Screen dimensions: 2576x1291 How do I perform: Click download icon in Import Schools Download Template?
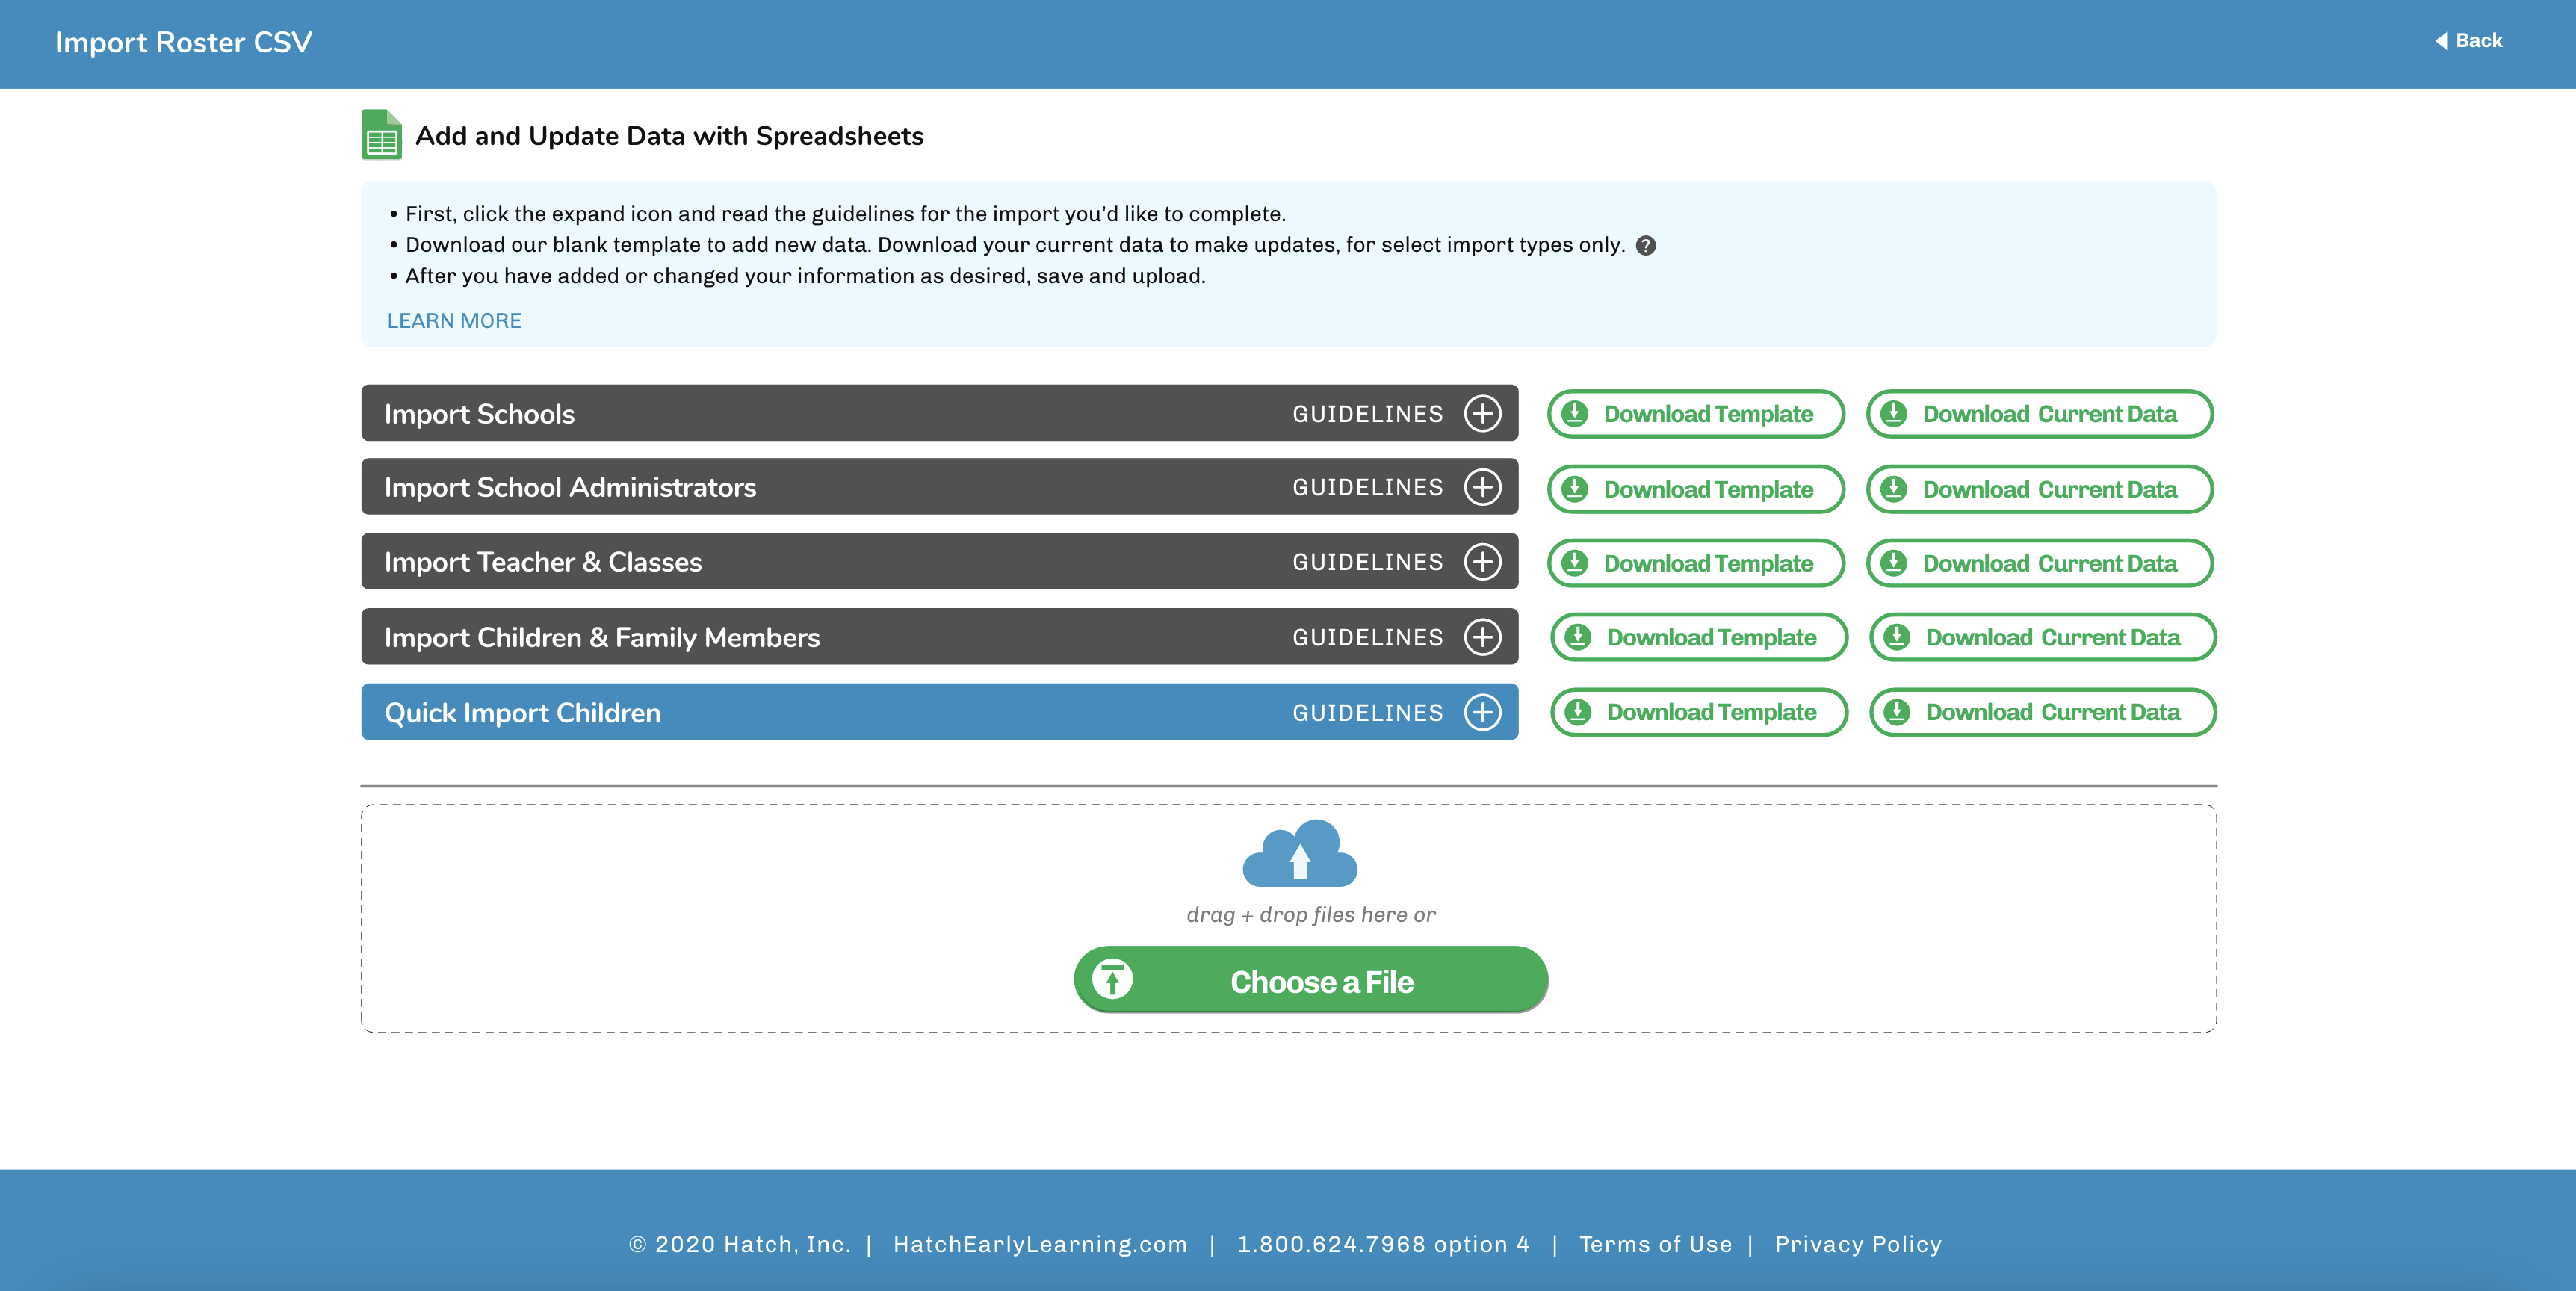coord(1575,413)
